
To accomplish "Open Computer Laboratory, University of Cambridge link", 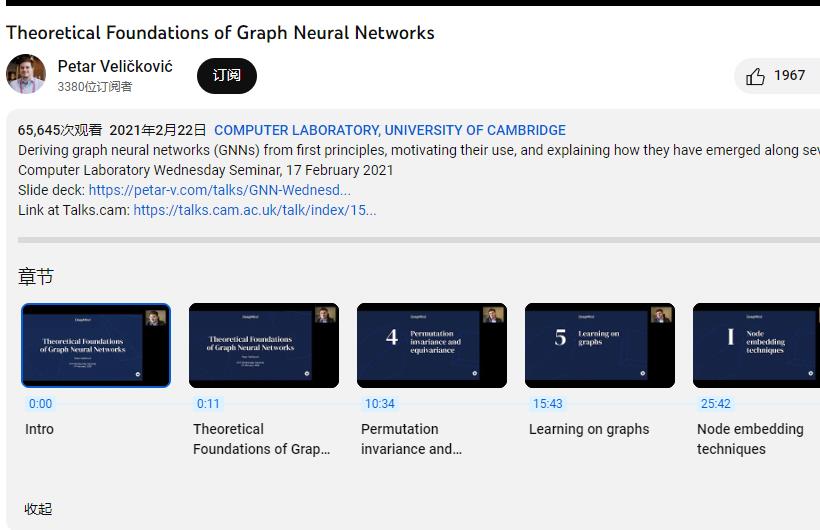I will coord(390,130).
